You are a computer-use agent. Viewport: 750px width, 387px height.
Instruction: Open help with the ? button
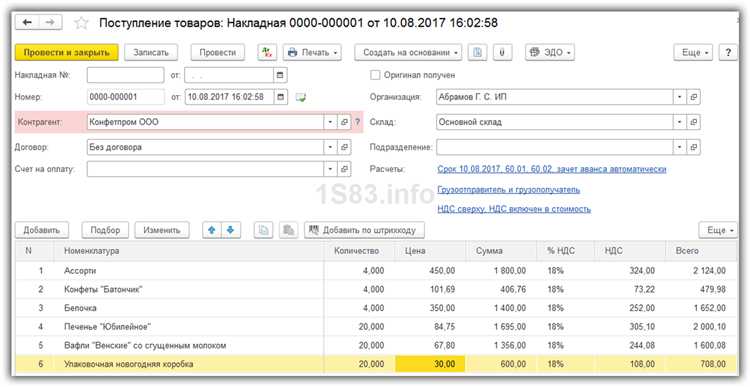[728, 53]
